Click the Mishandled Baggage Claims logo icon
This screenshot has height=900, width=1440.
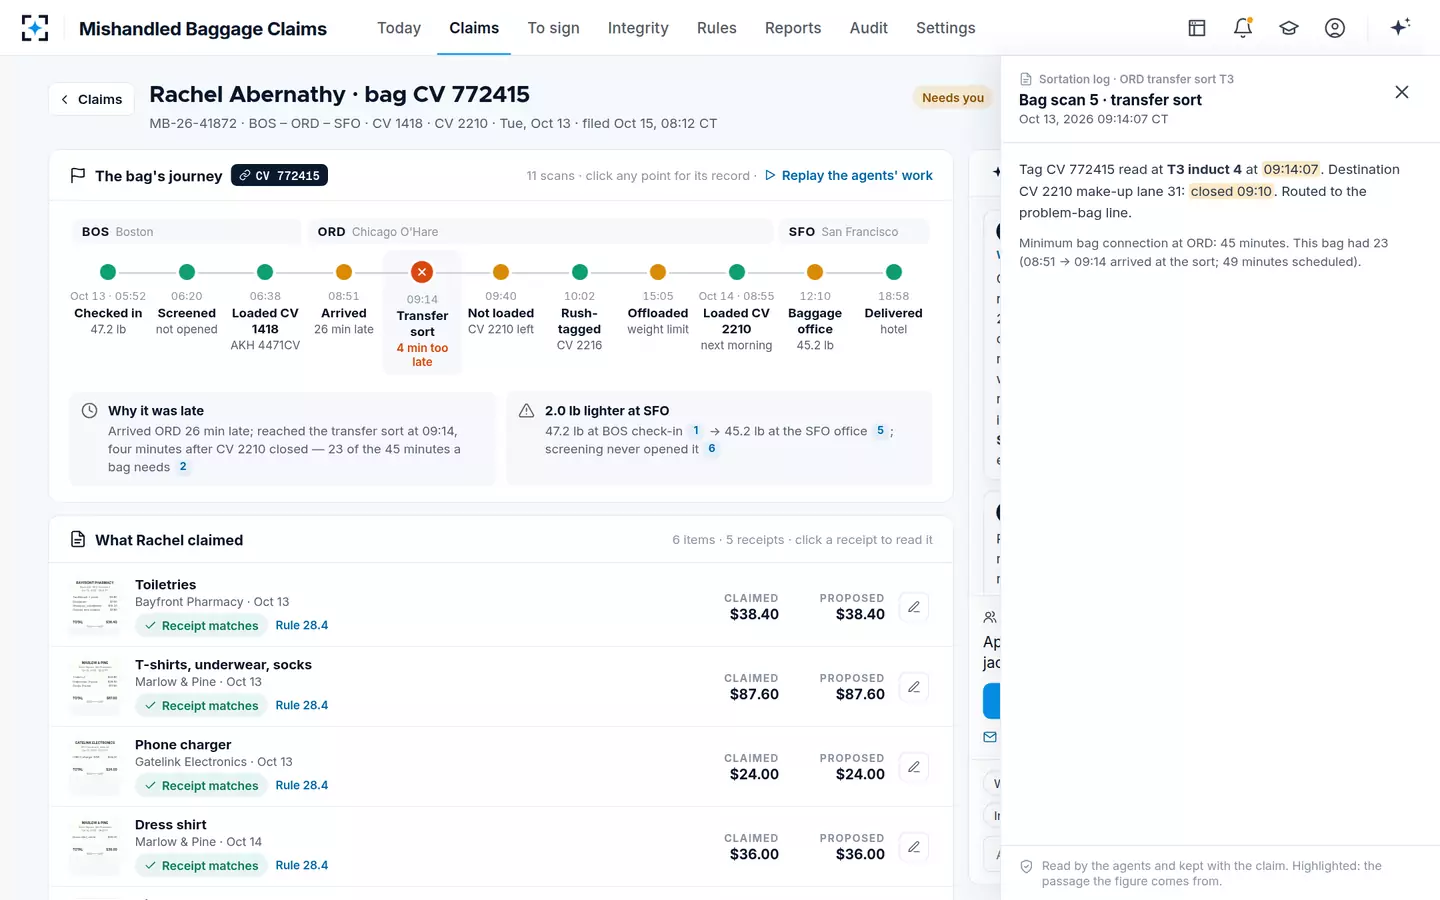35,28
